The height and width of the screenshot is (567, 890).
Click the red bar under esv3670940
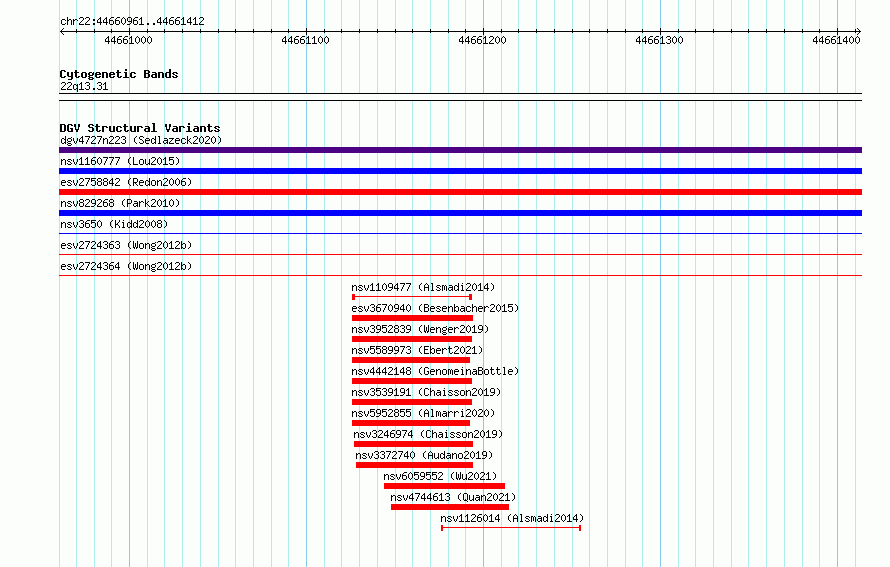[412, 318]
